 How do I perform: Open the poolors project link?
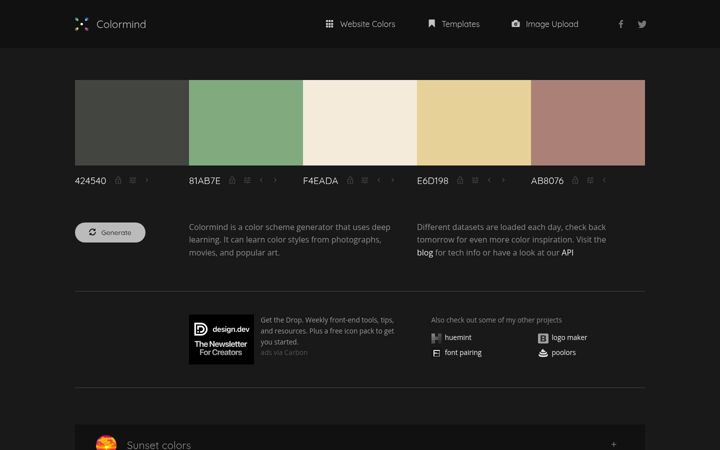(x=563, y=353)
